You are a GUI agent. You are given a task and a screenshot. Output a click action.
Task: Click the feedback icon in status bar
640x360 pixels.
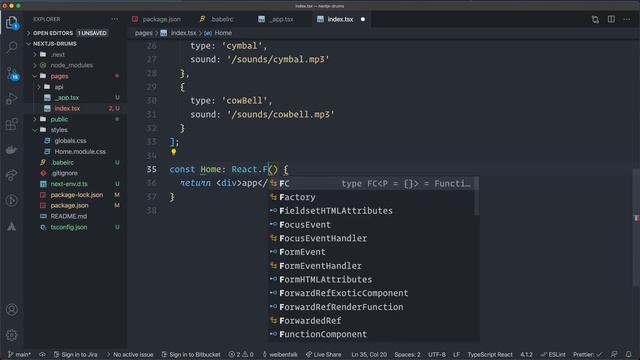click(x=614, y=354)
